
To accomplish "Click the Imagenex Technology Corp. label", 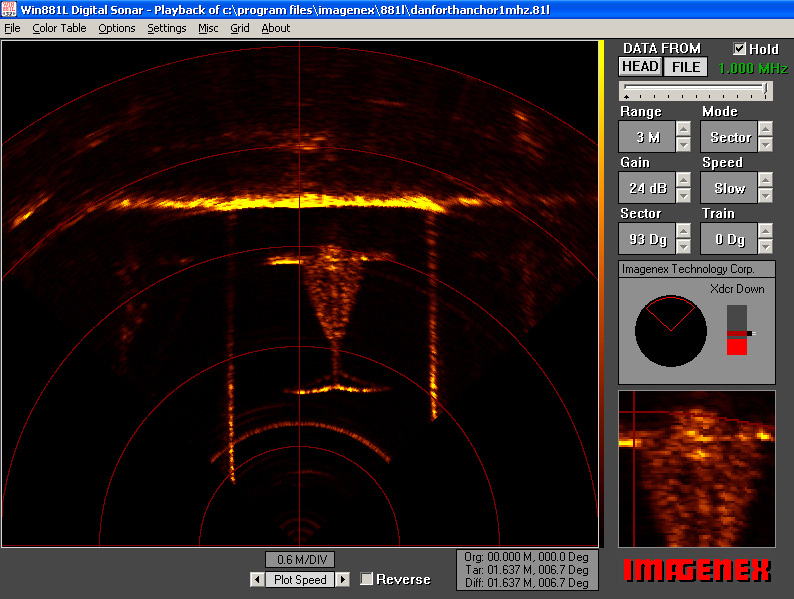I will pyautogui.click(x=688, y=269).
